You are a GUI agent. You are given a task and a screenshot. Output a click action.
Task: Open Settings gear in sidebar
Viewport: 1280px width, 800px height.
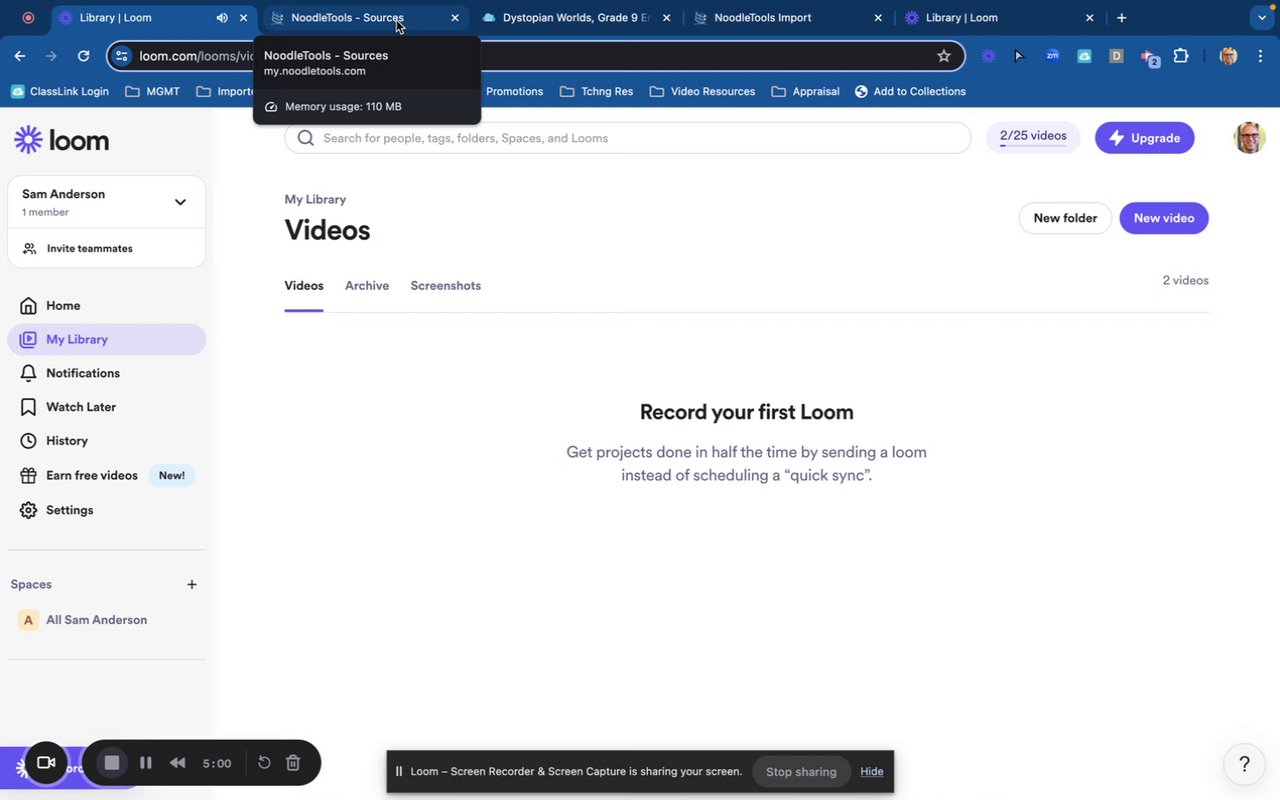coord(106,510)
